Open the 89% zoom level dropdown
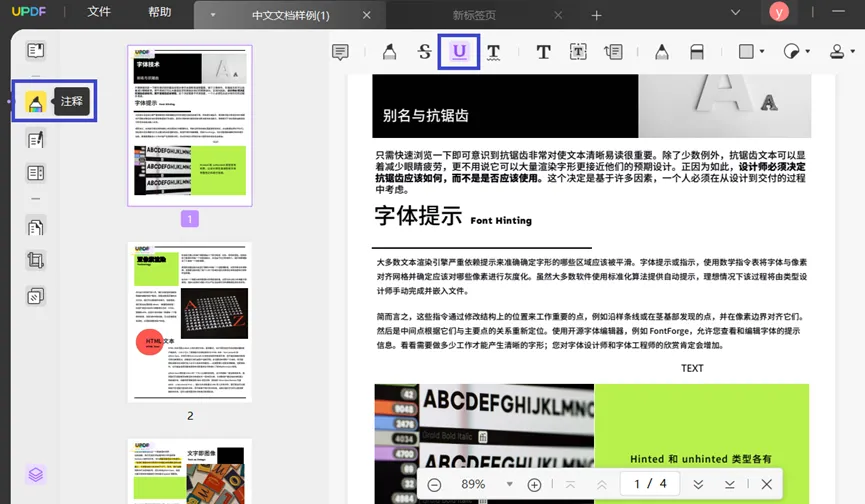865x504 pixels. 510,484
